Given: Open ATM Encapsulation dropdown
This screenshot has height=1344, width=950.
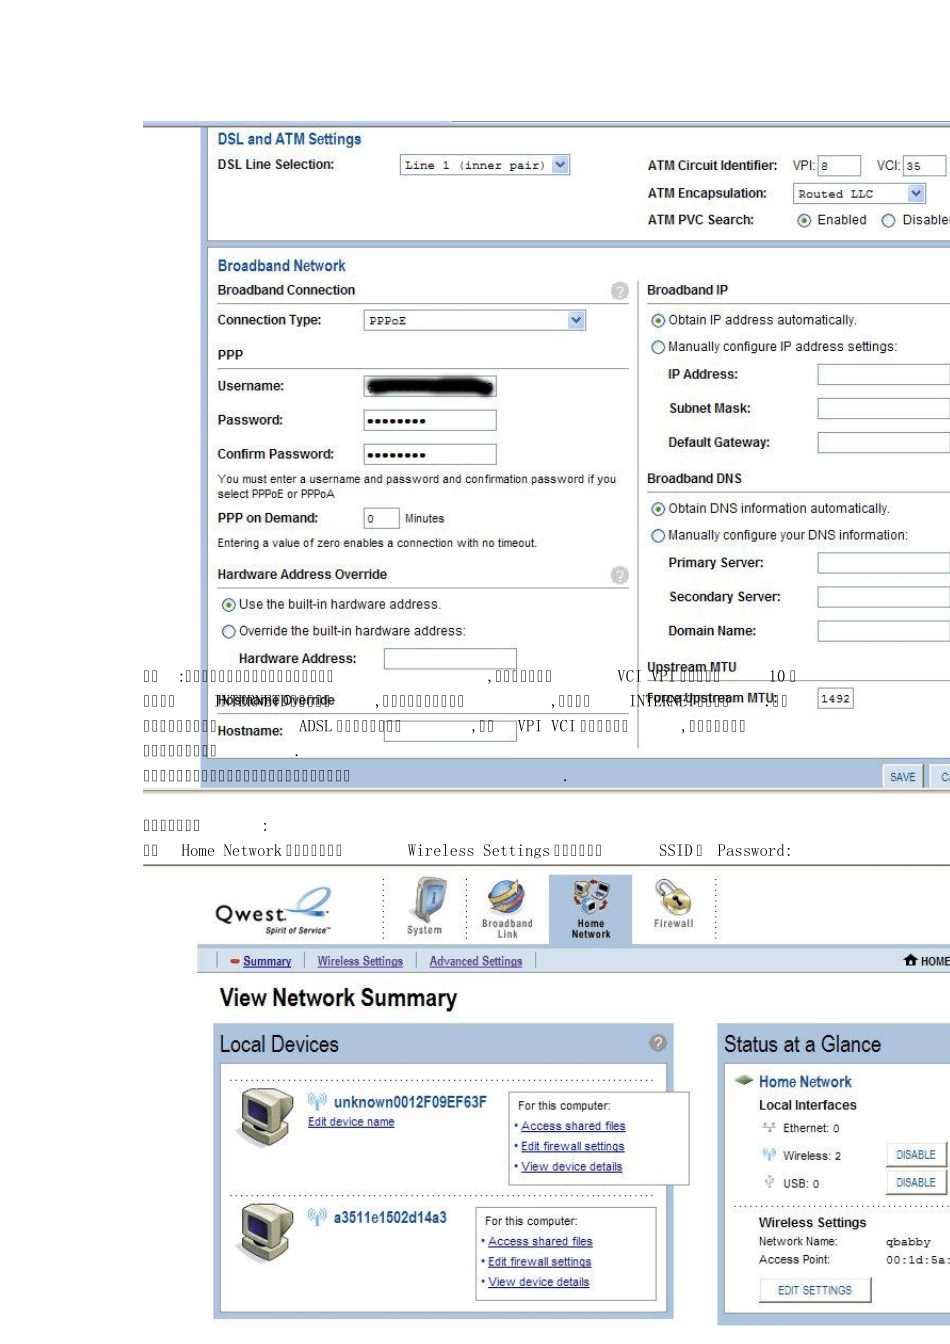Looking at the screenshot, I should click(x=860, y=194).
